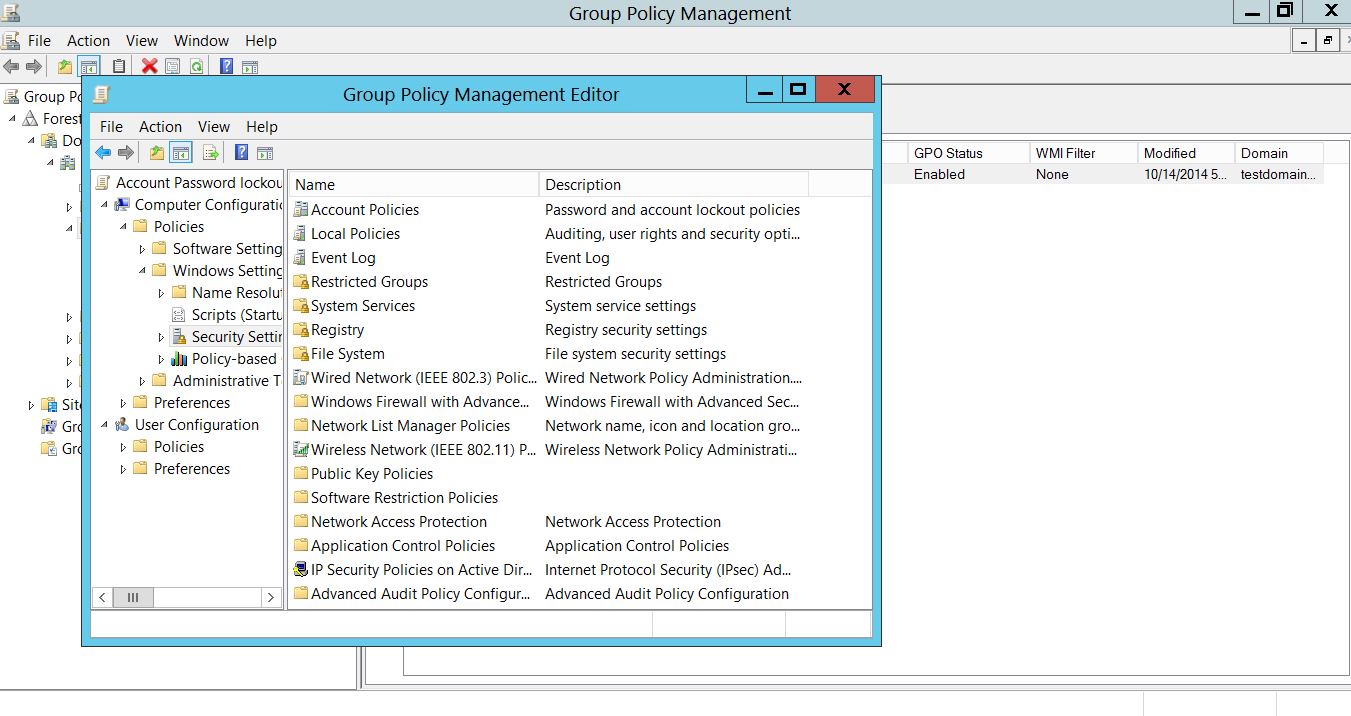
Task: Open the Action menu in the Editor window
Action: pos(160,127)
